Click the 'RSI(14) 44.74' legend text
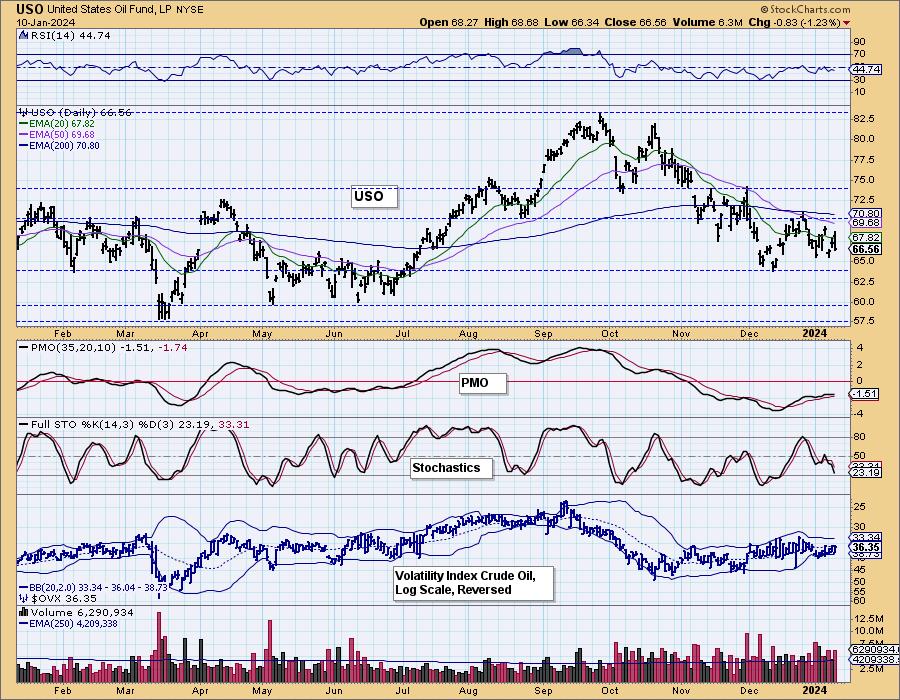This screenshot has width=900, height=700. (x=70, y=35)
